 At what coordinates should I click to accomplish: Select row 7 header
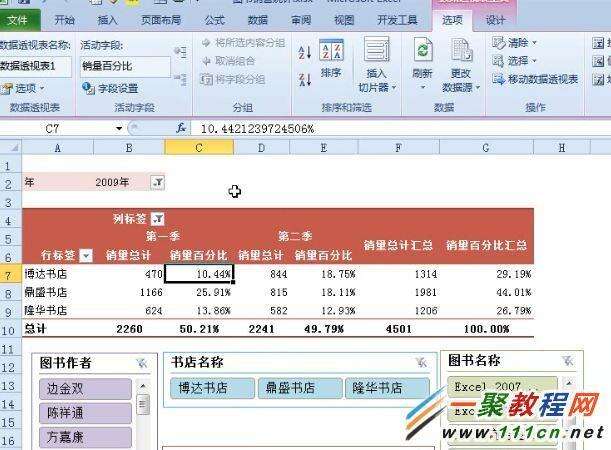[11, 275]
